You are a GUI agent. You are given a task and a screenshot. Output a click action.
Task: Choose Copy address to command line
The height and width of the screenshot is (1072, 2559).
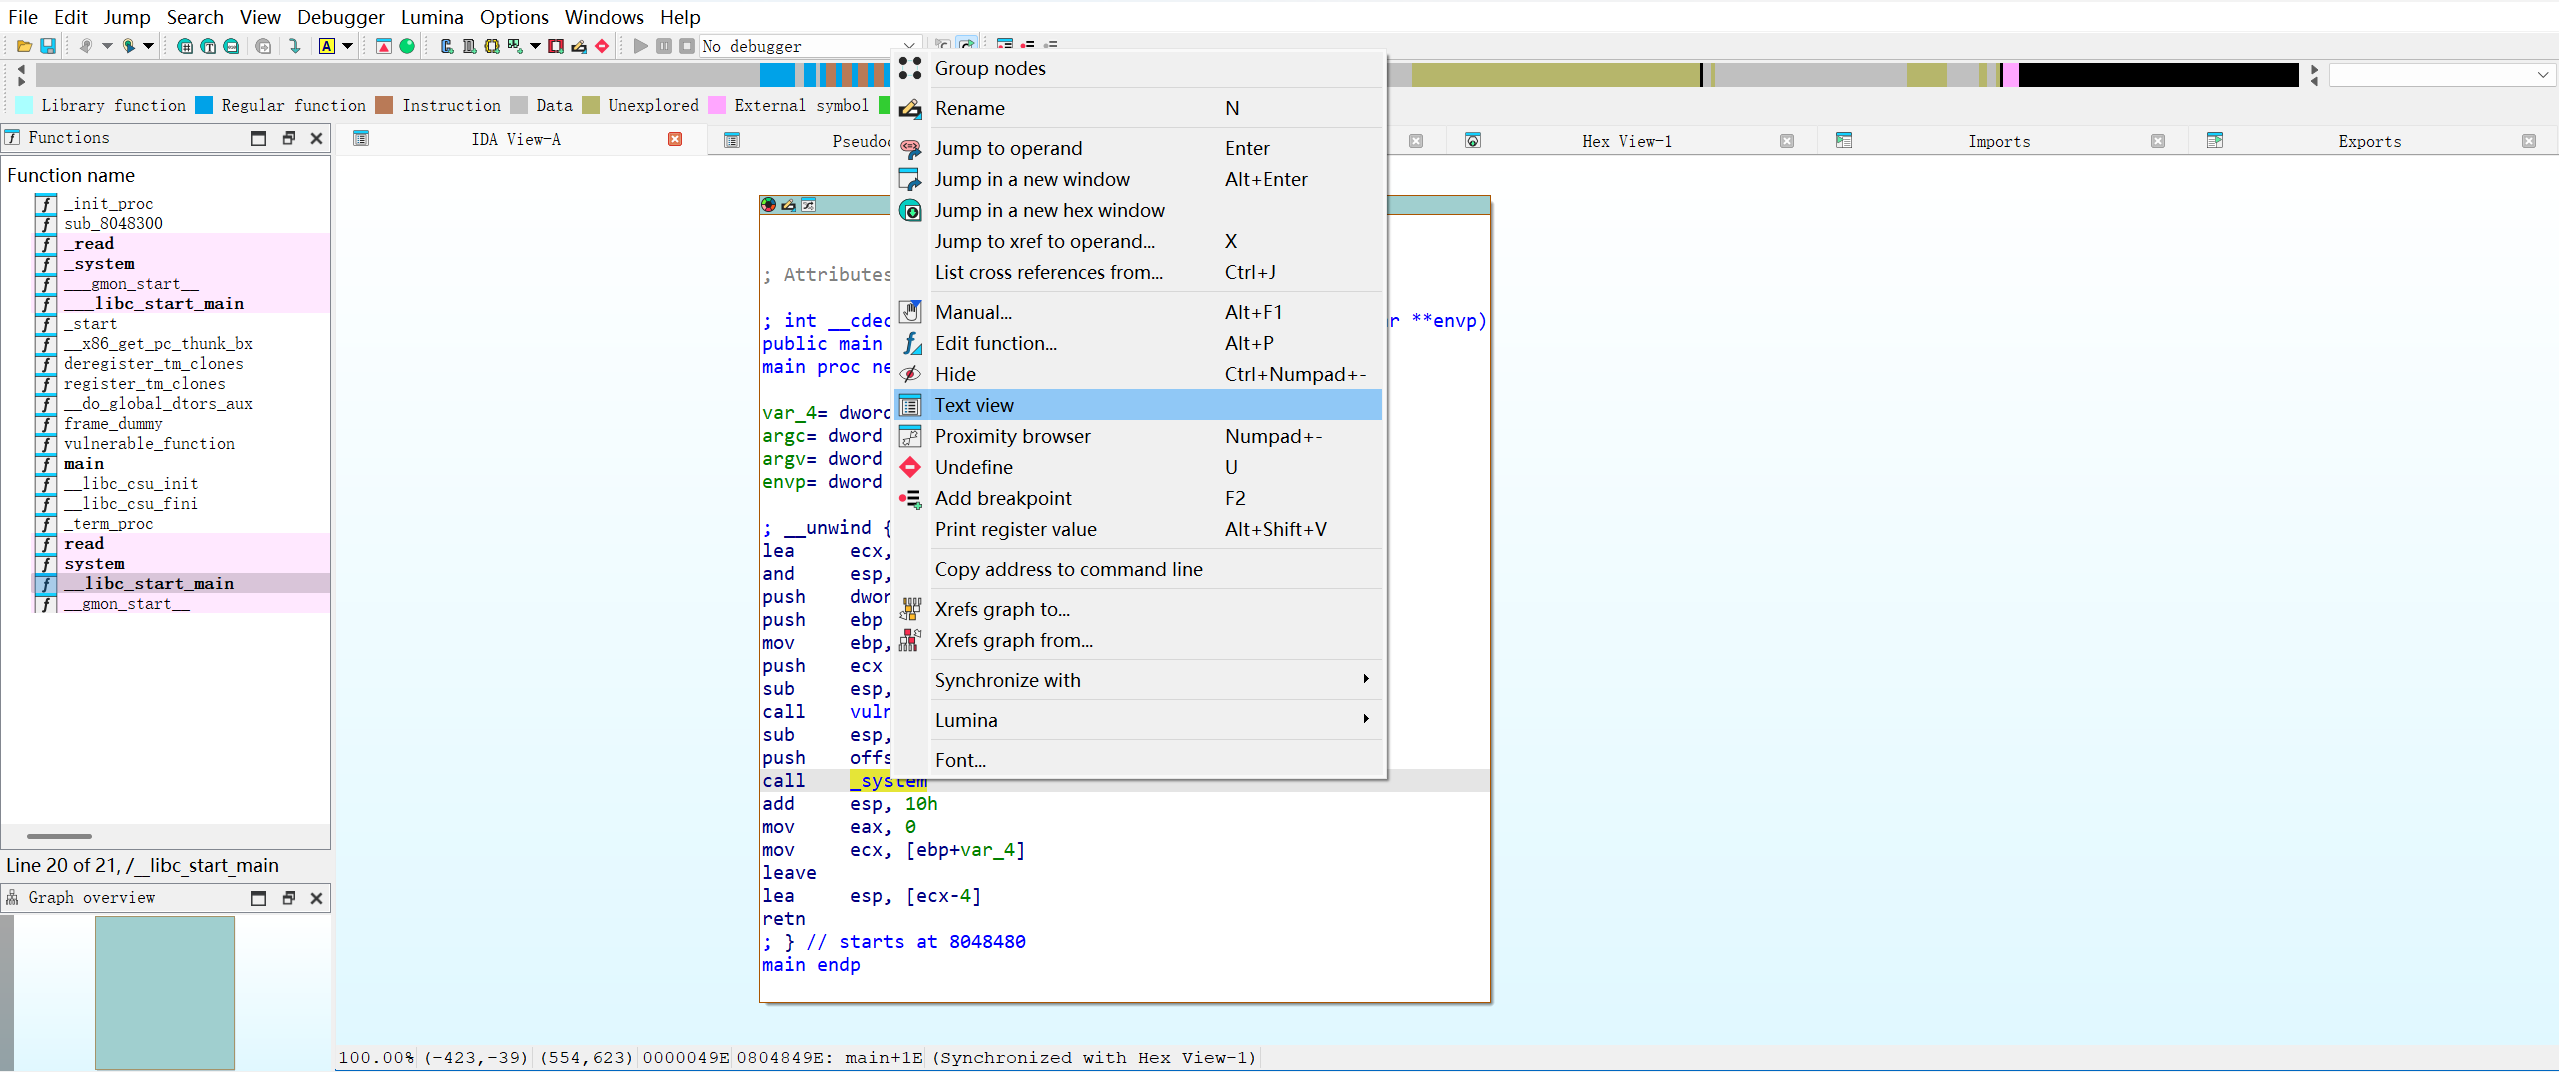[1140, 569]
